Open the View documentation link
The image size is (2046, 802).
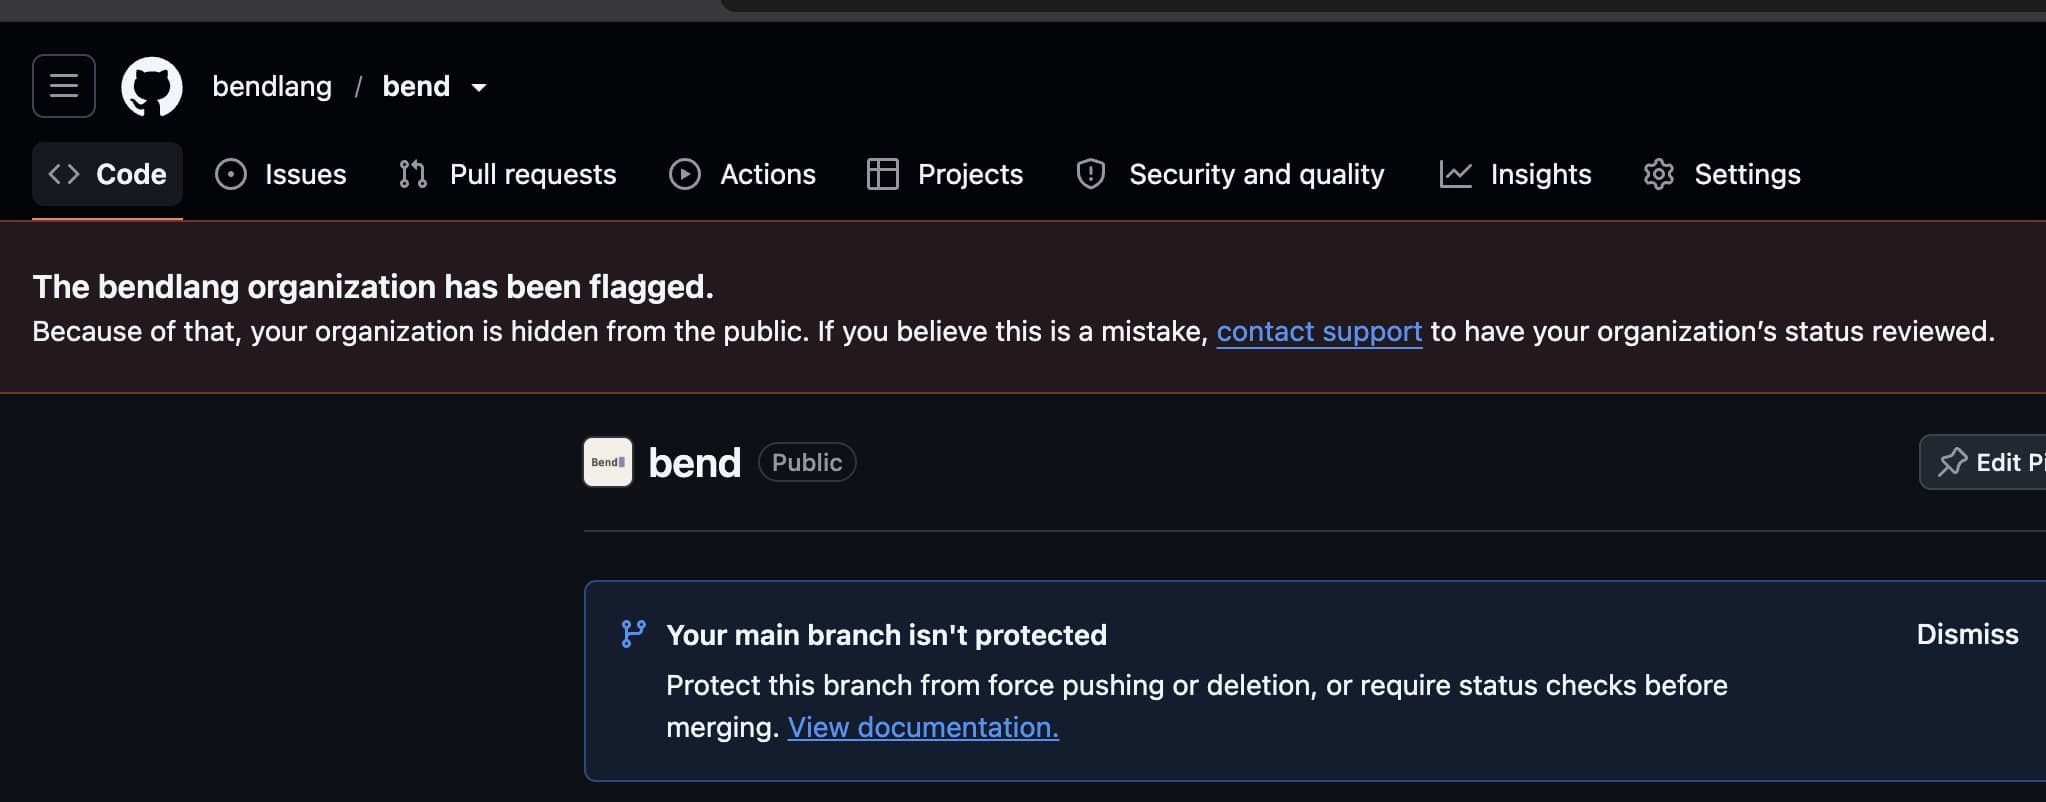923,727
